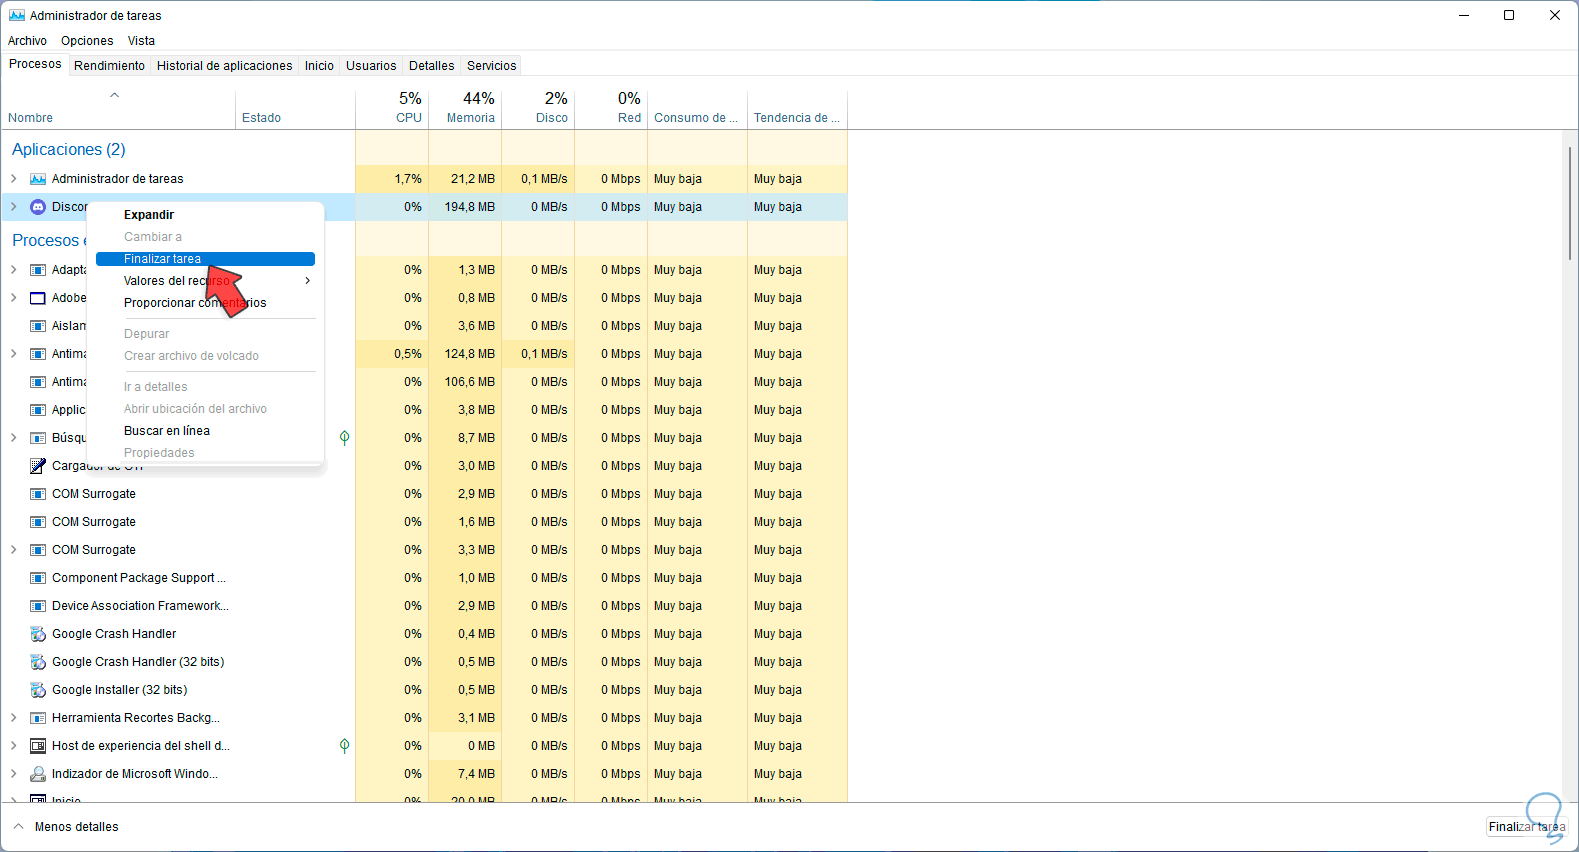Screen dimensions: 1579x852
Task: Click the icon of the Adobe process row
Action: [38, 298]
